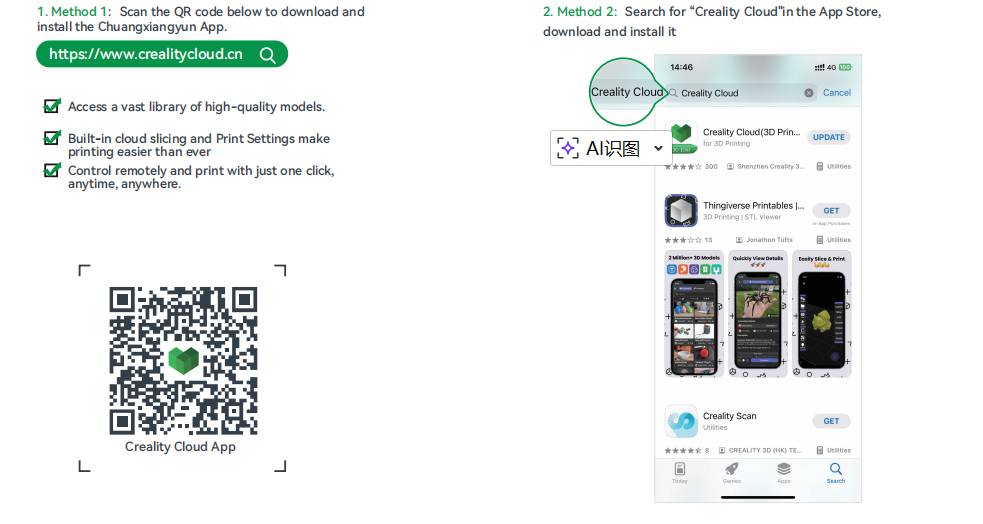Toggle the high-quality models library checkbox
Viewport: 983px width, 524px height.
click(x=52, y=105)
